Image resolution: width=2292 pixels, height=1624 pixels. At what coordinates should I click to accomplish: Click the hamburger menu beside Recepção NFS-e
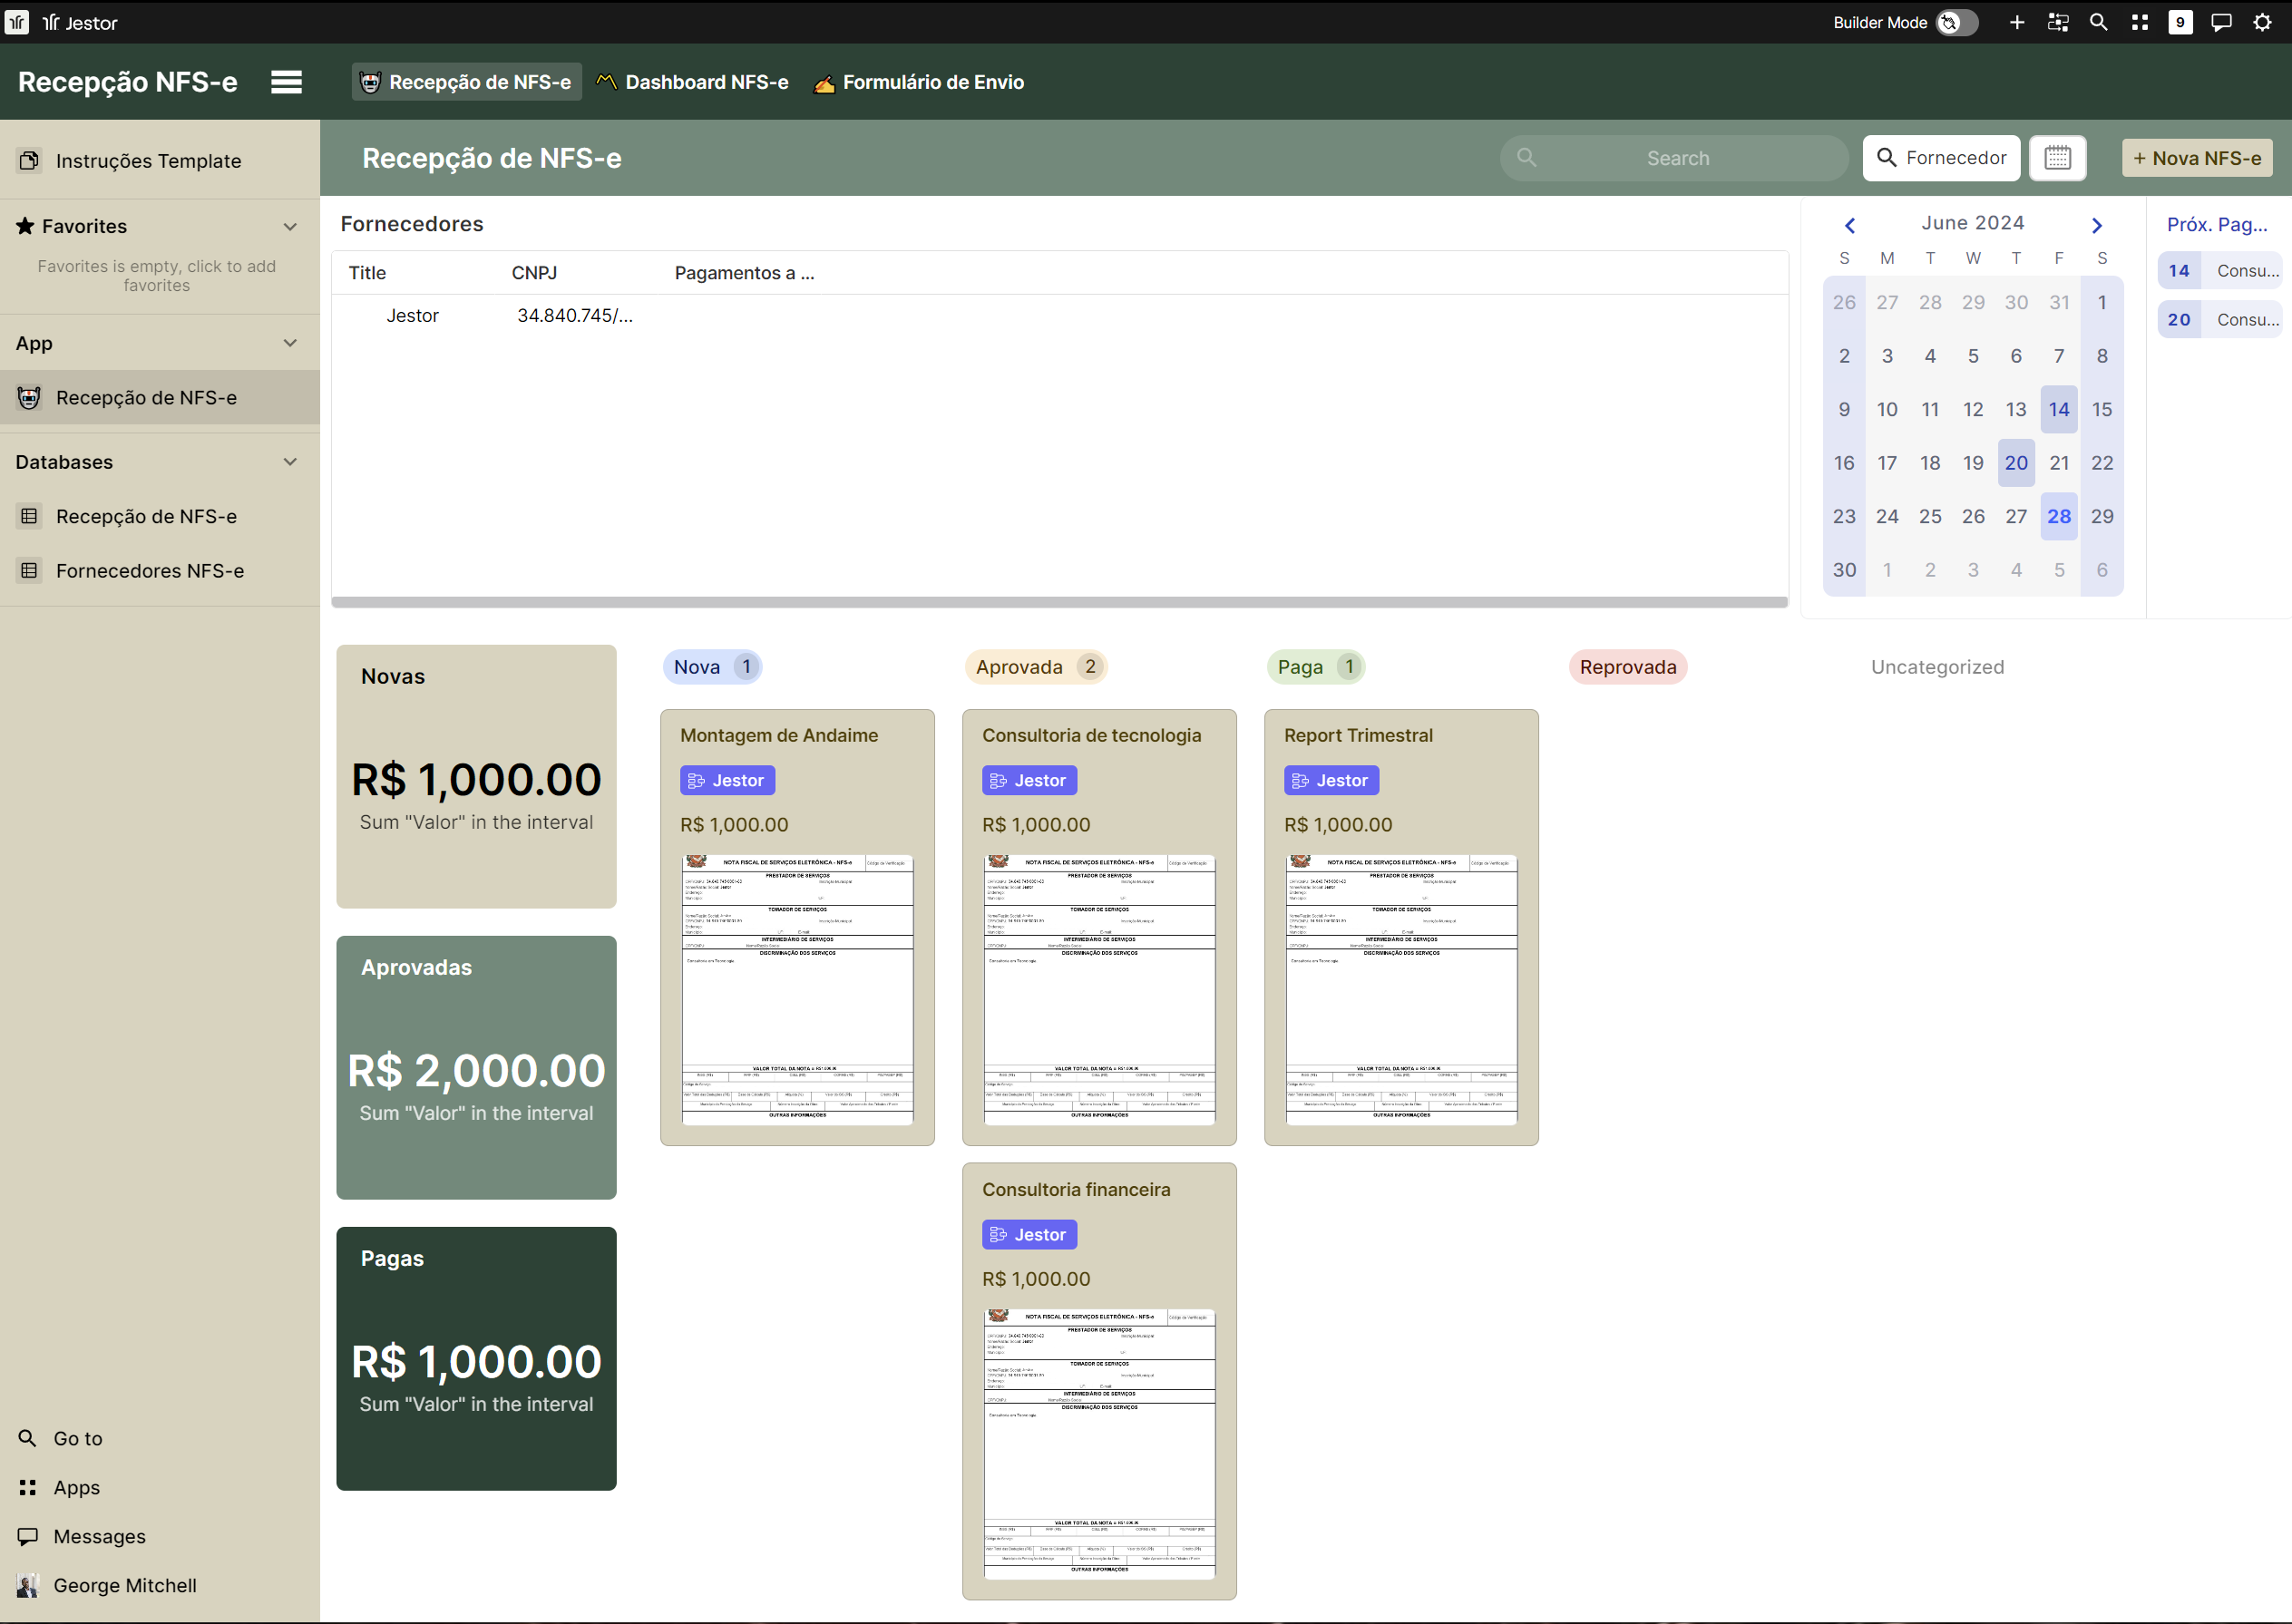tap(286, 82)
